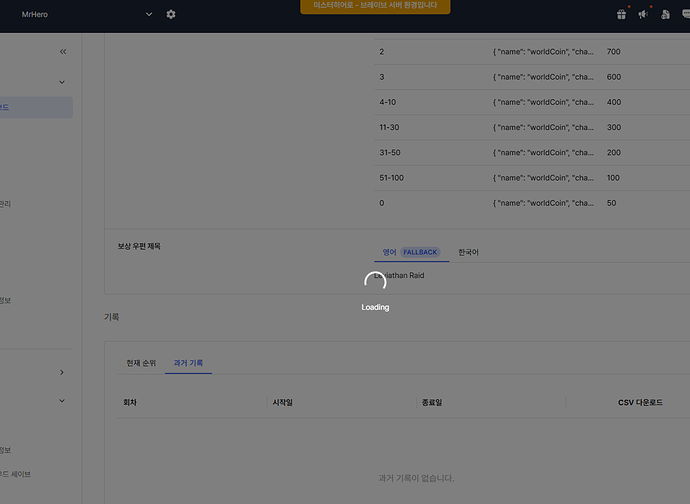The height and width of the screenshot is (504, 690).
Task: Click the 회차 column header
Action: [130, 402]
